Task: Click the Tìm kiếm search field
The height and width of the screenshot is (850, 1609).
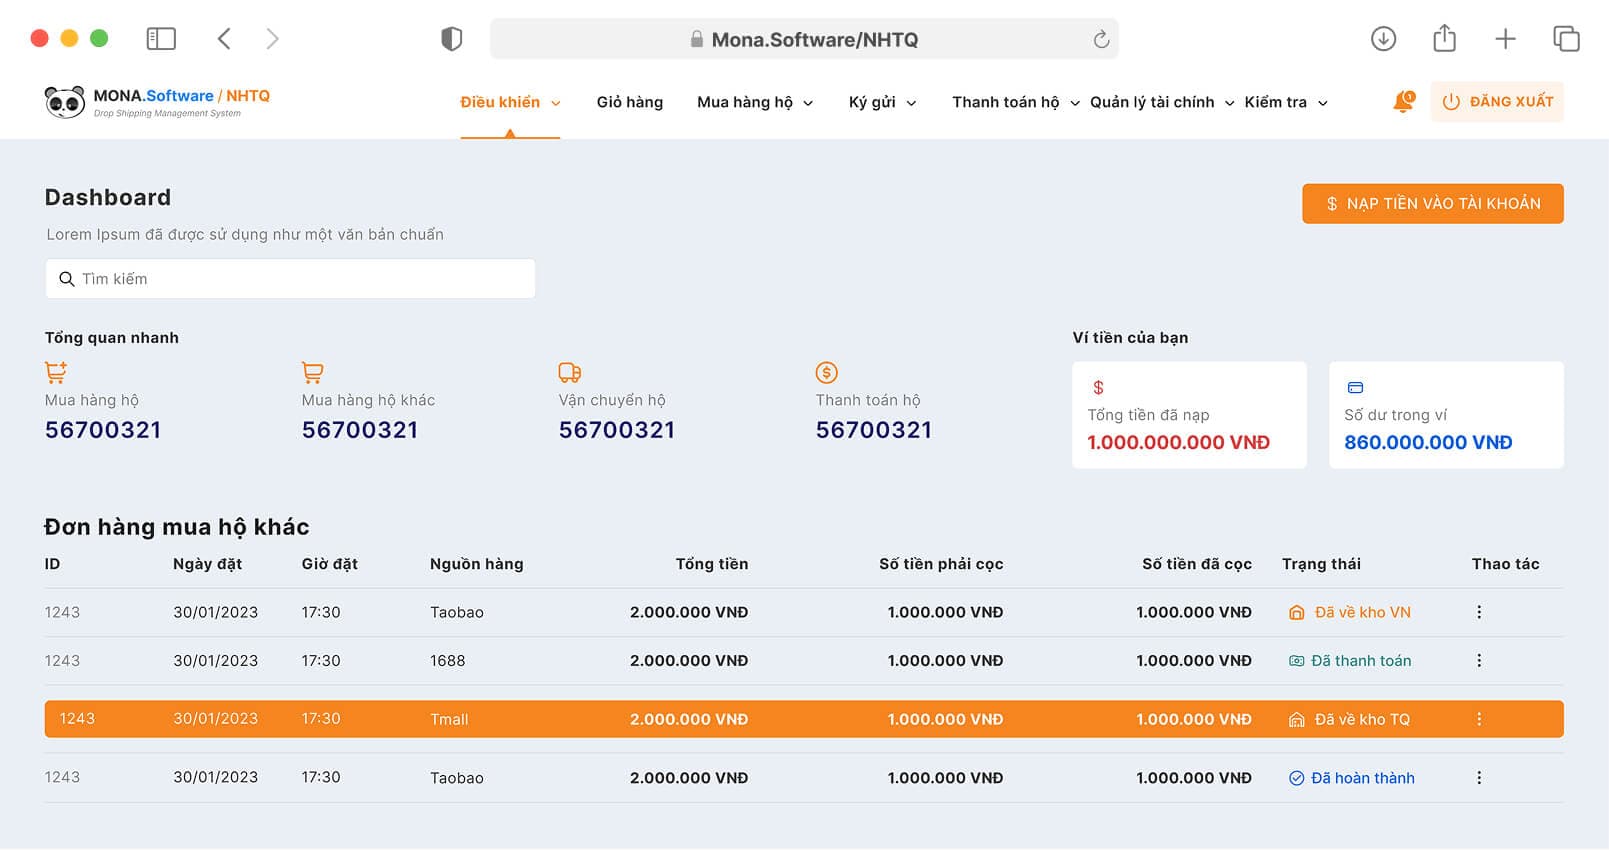Action: tap(290, 279)
